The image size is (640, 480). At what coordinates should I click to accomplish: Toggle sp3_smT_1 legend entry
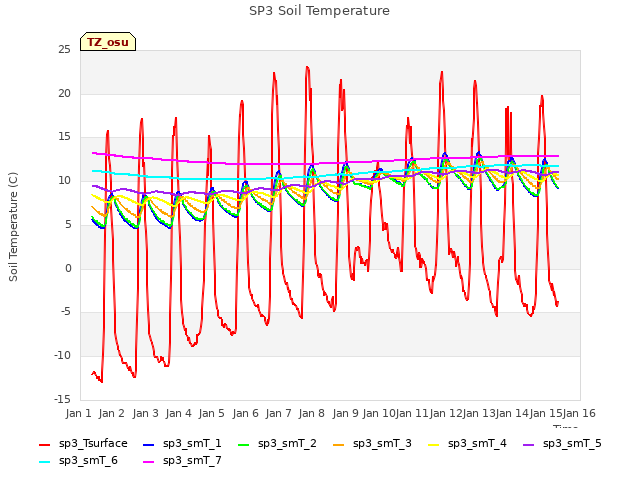pyautogui.click(x=182, y=444)
